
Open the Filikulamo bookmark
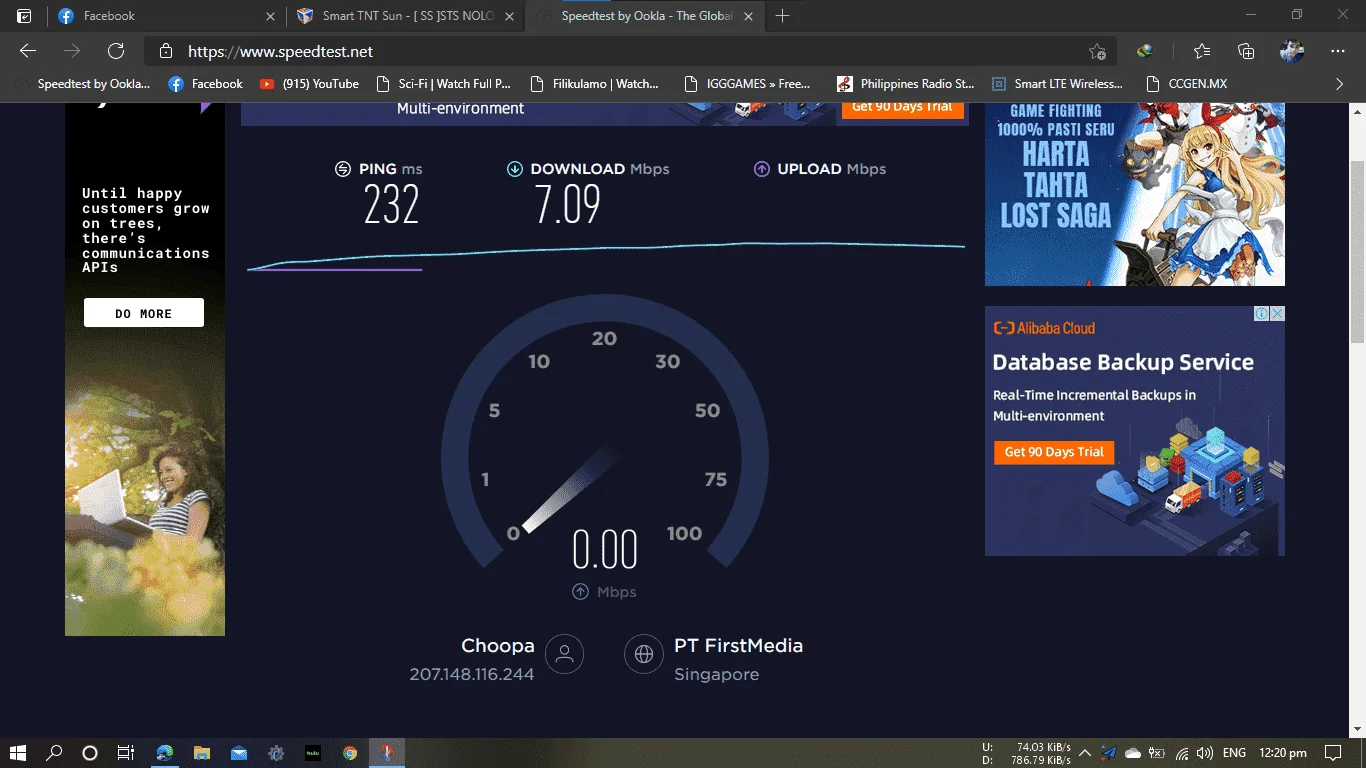pos(594,84)
